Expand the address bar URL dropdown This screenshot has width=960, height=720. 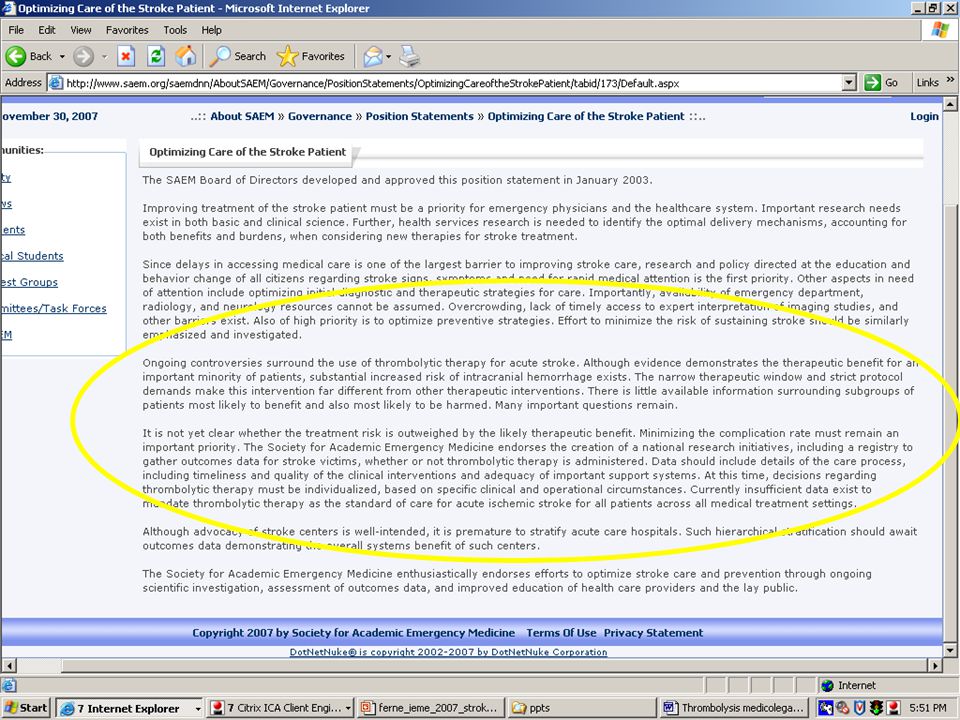(849, 83)
